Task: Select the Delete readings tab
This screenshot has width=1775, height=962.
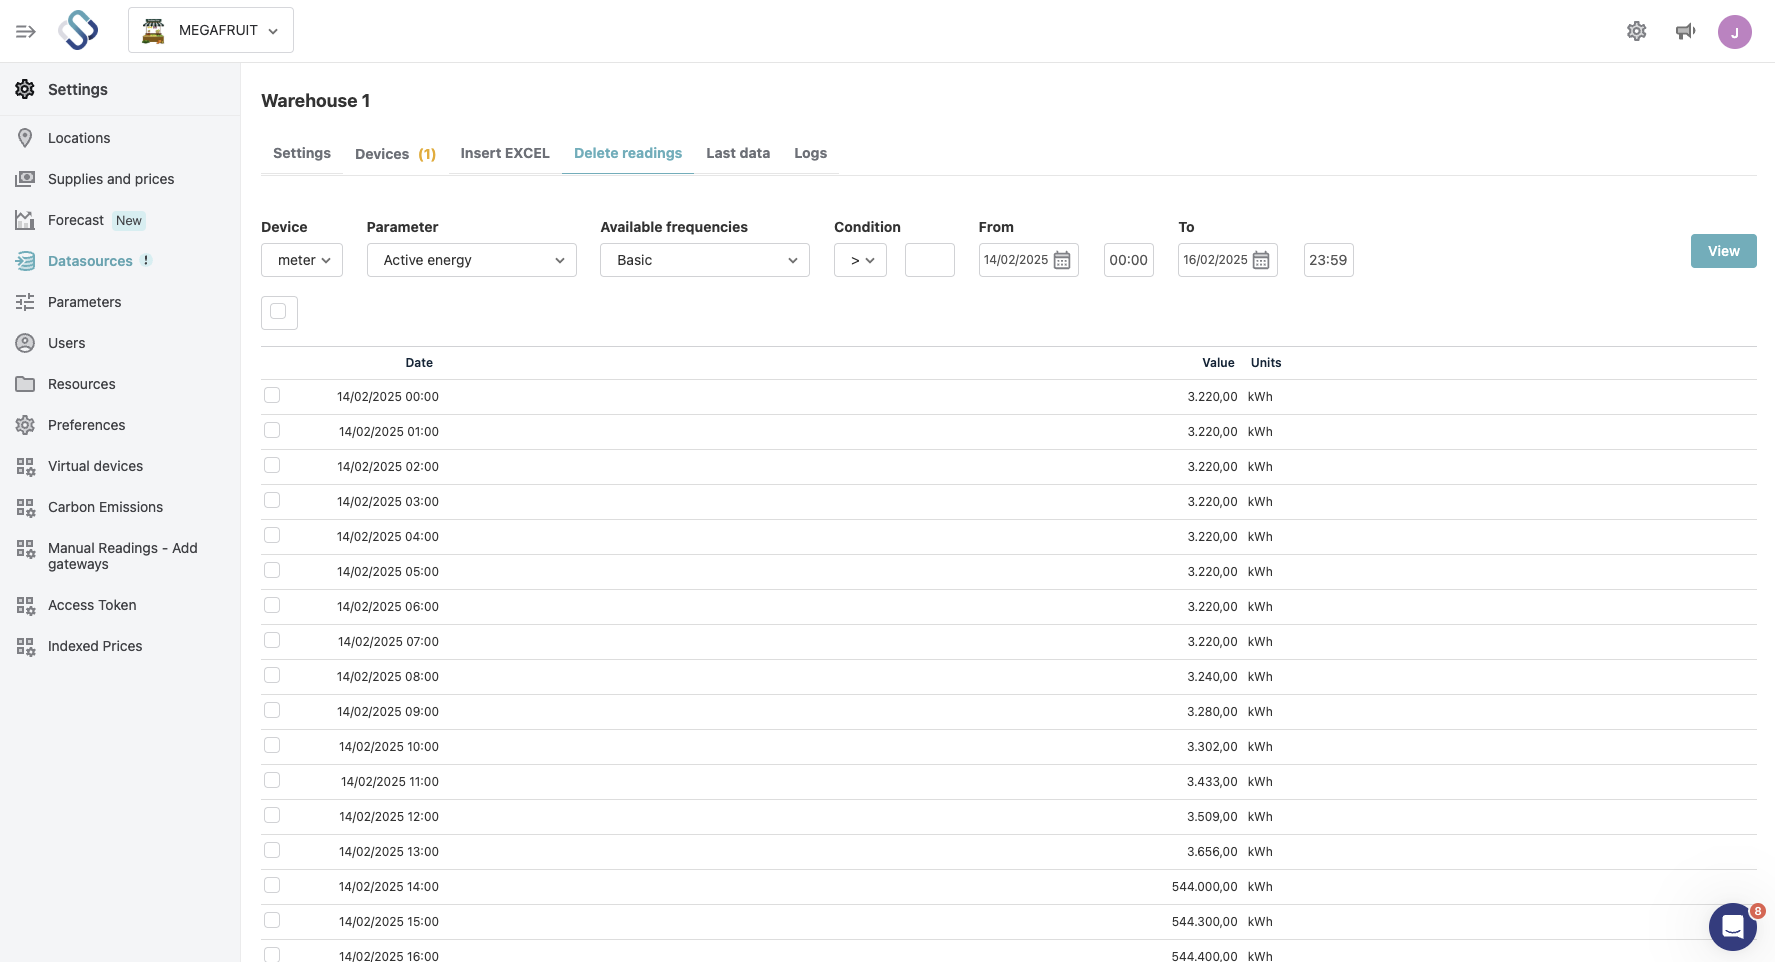Action: (628, 153)
